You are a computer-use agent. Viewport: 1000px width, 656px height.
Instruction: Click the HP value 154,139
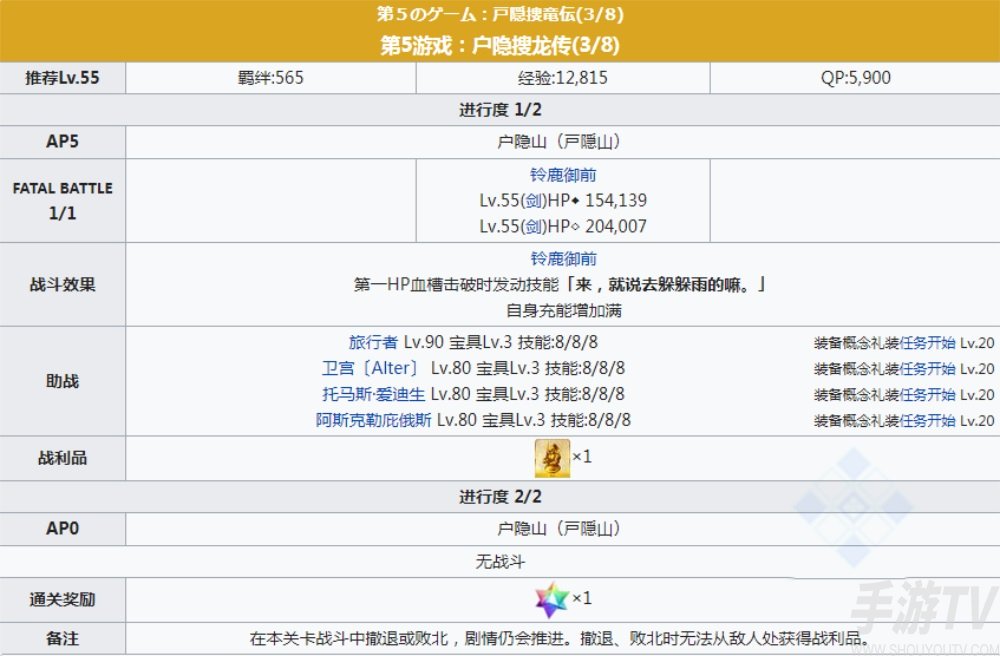point(616,200)
